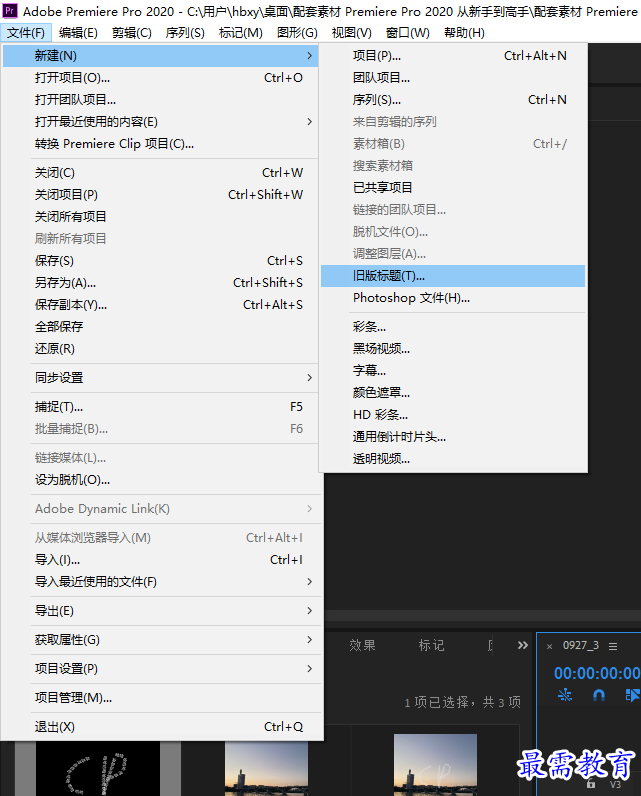Image resolution: width=641 pixels, height=796 pixels.
Task: Open the 编辑(E) menu
Action: coord(78,33)
